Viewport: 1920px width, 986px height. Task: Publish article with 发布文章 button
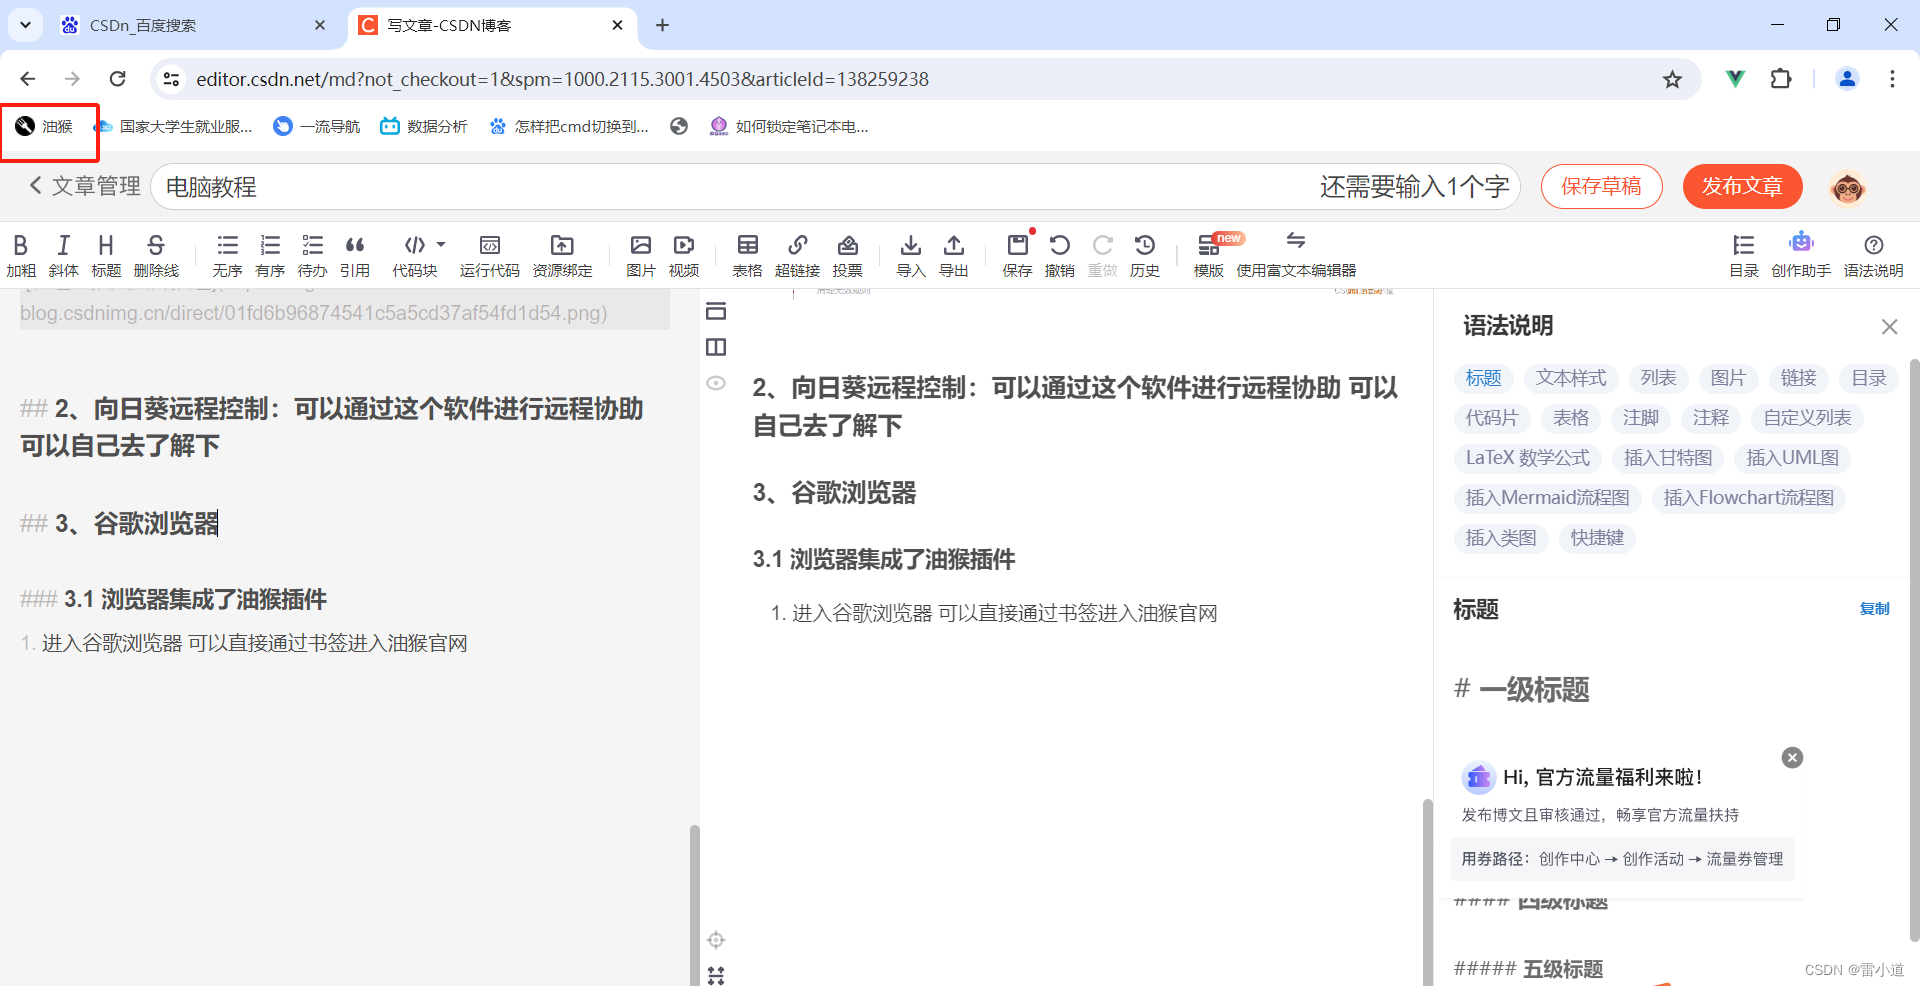1742,187
